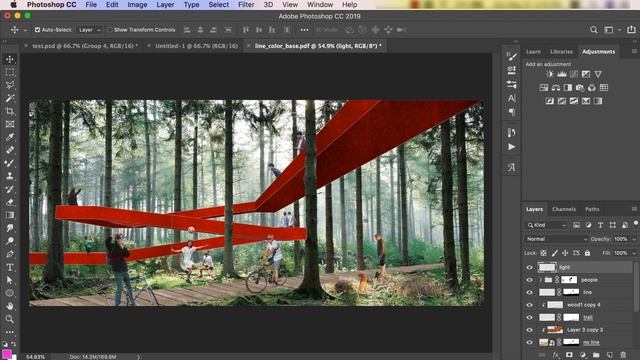Open the Normal blend mode dropdown
Viewport: 640px width, 360px height.
click(556, 239)
